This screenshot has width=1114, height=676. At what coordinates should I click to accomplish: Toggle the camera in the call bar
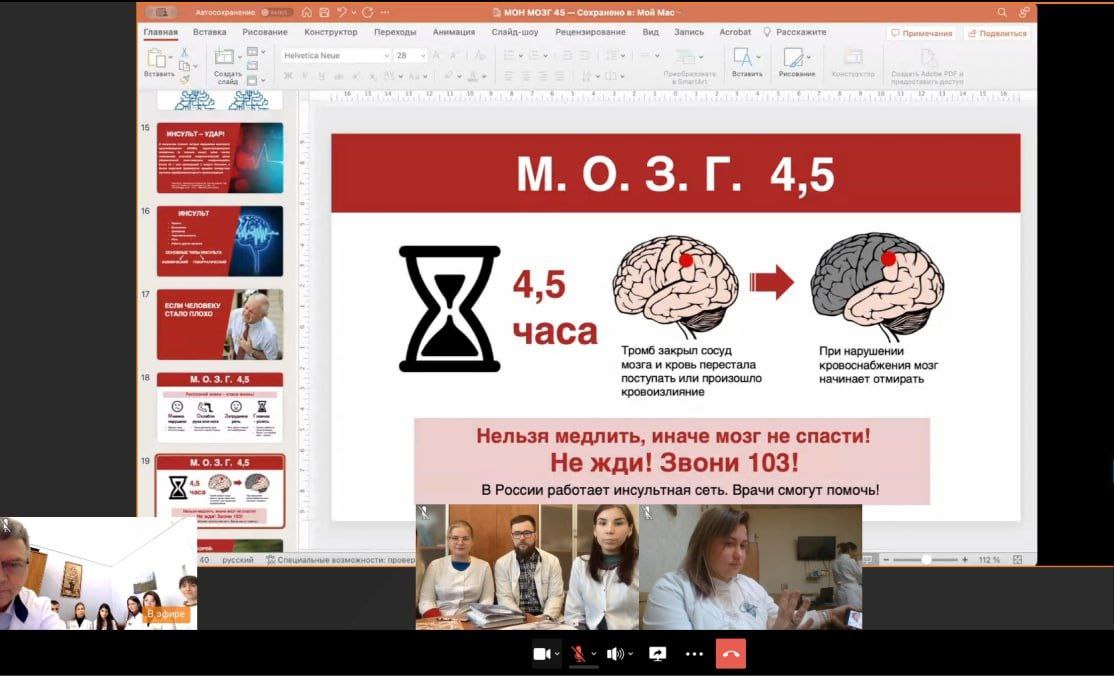coord(541,654)
